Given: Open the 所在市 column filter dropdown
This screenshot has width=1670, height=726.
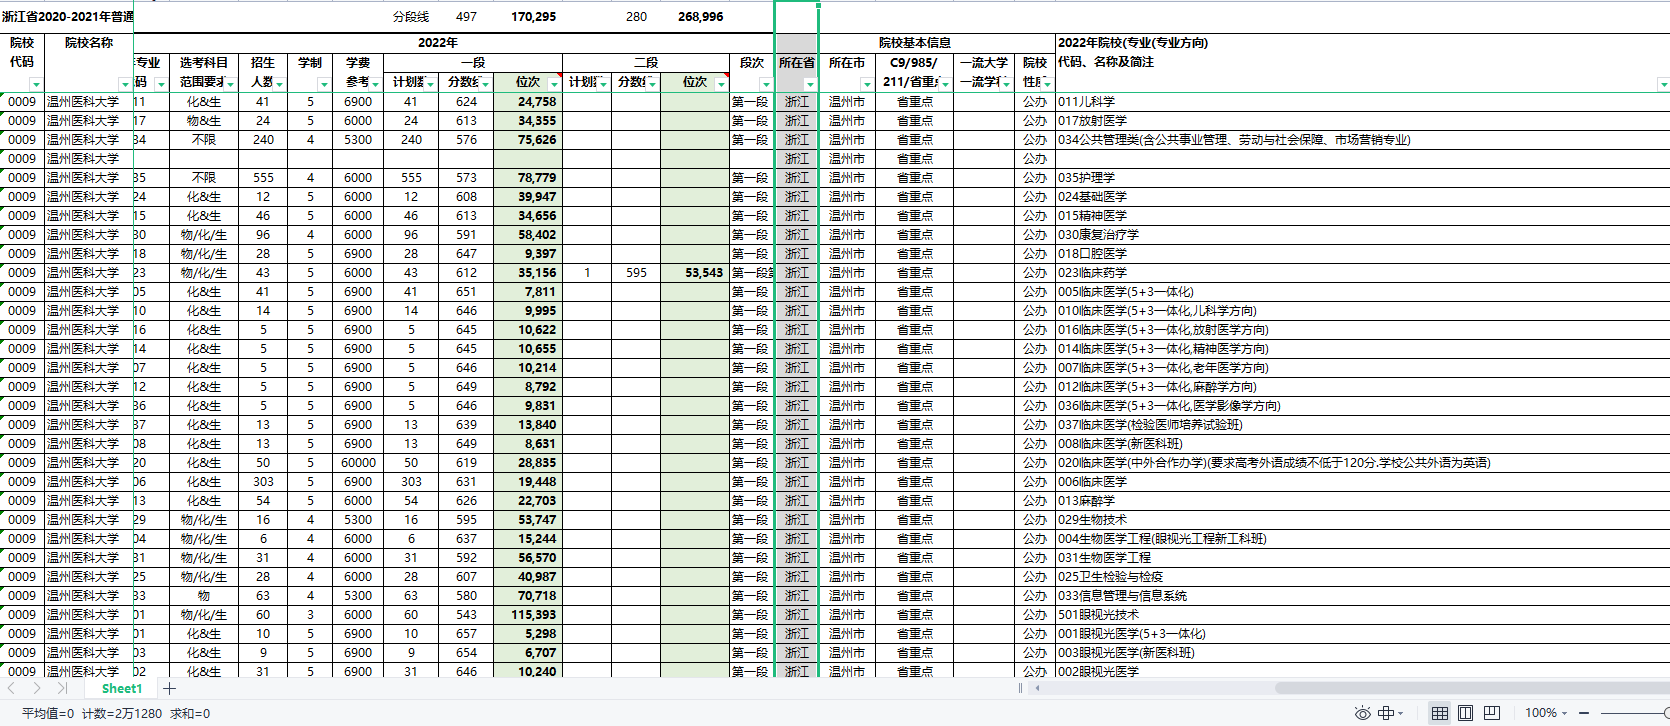Looking at the screenshot, I should (867, 84).
